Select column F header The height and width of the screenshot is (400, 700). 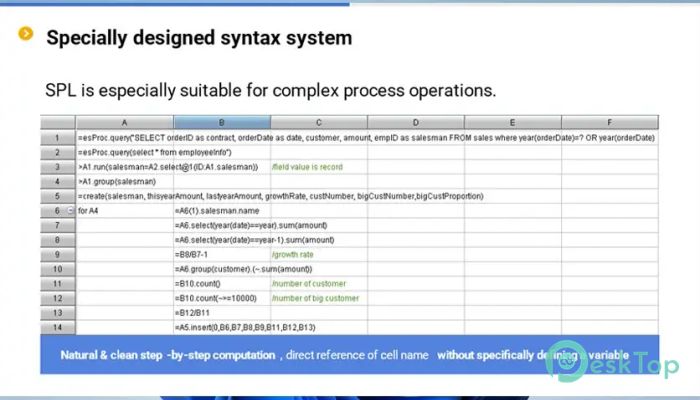click(x=610, y=122)
